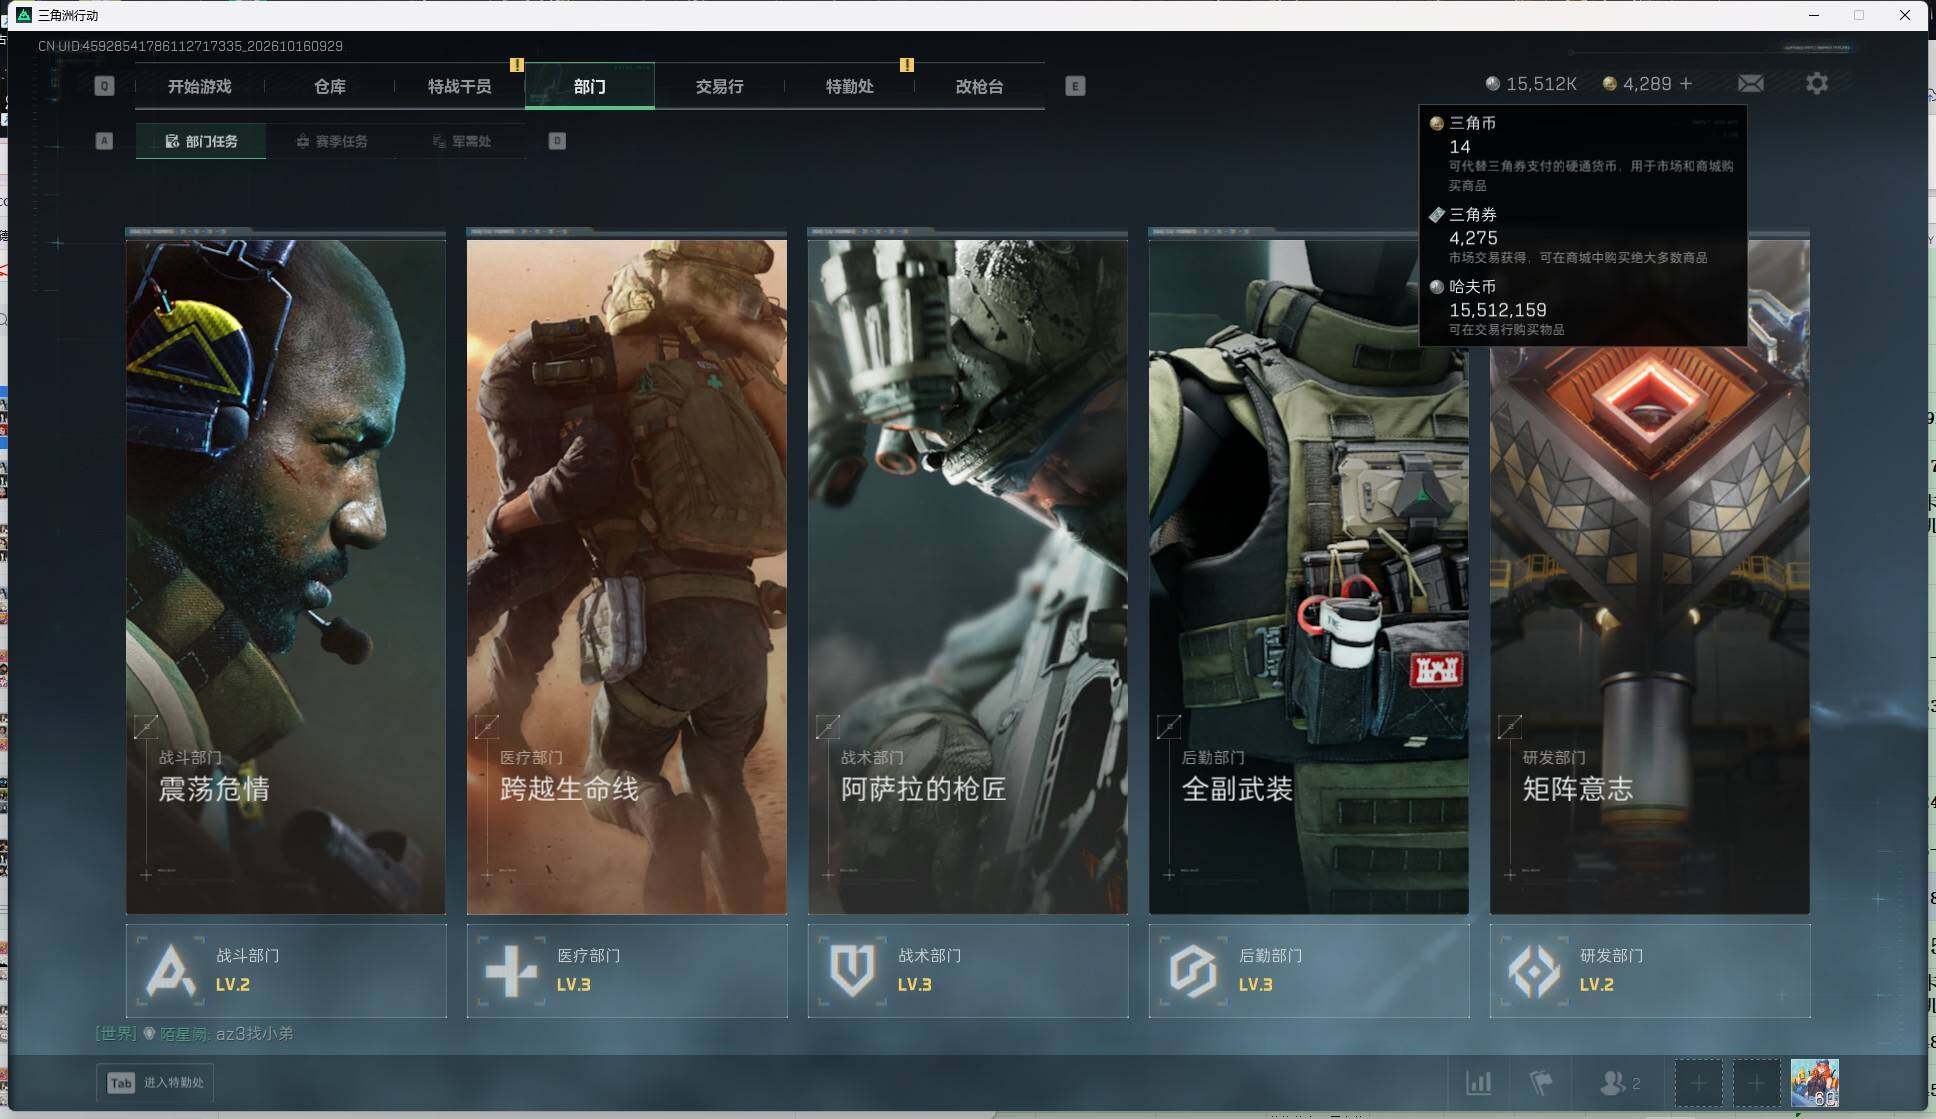Open the 战术部门 LV.3 panel
The image size is (1936, 1119).
[968, 971]
